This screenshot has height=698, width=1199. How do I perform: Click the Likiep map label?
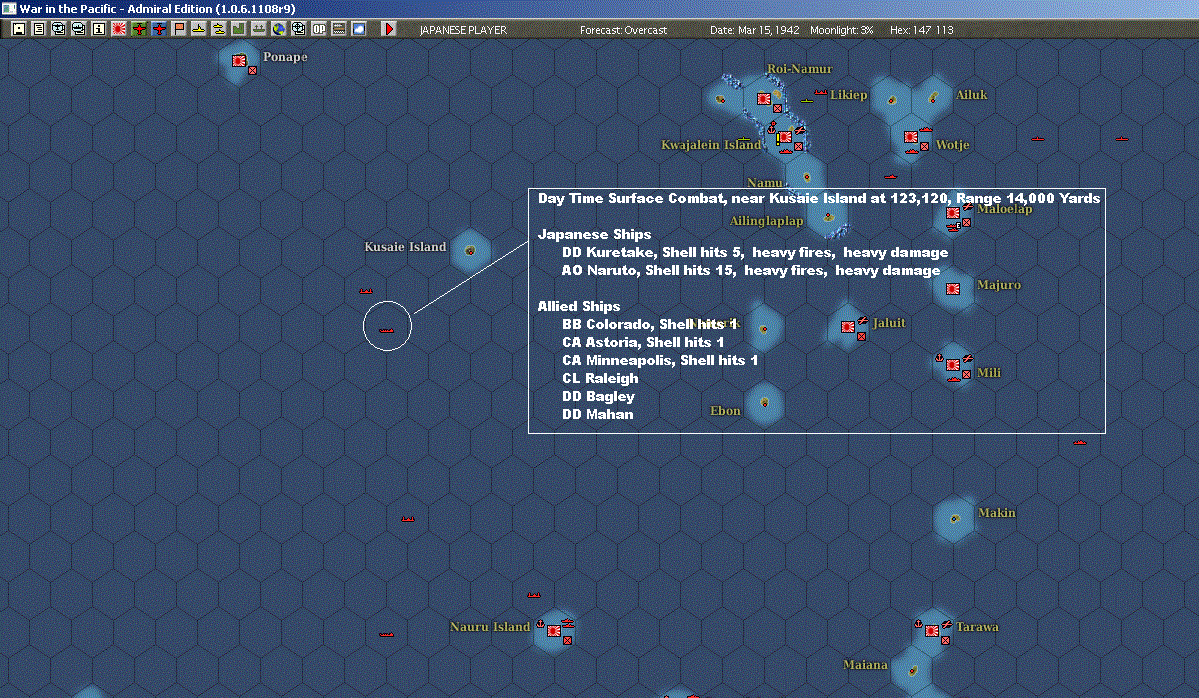click(849, 96)
